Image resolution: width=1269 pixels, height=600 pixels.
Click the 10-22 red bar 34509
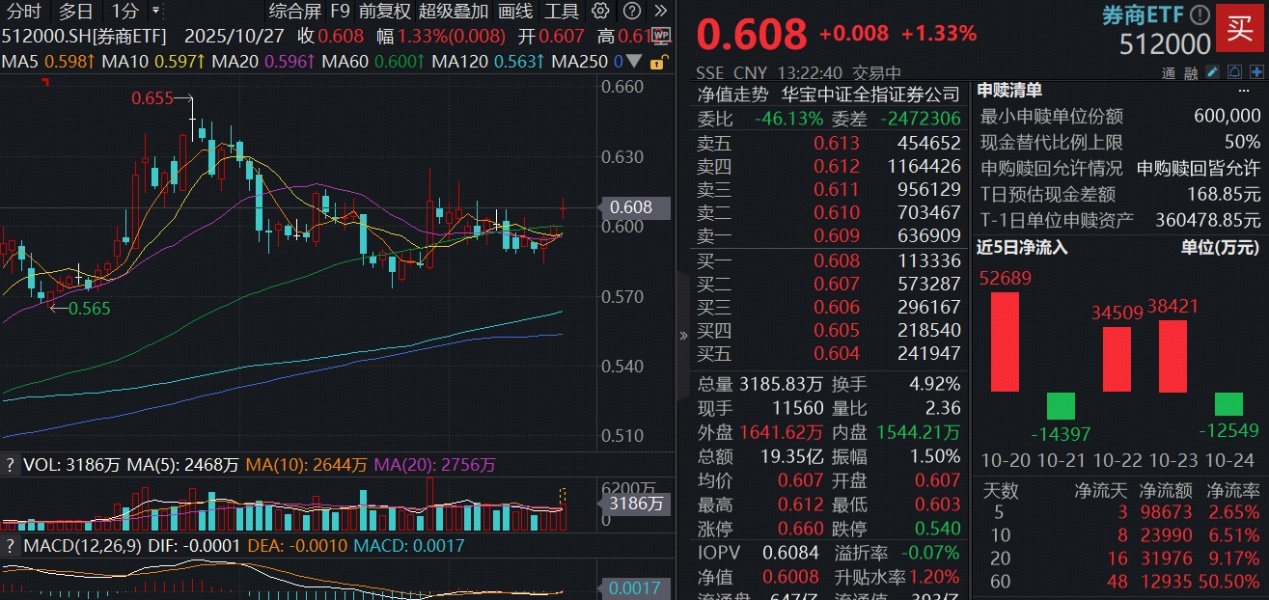coord(1117,359)
